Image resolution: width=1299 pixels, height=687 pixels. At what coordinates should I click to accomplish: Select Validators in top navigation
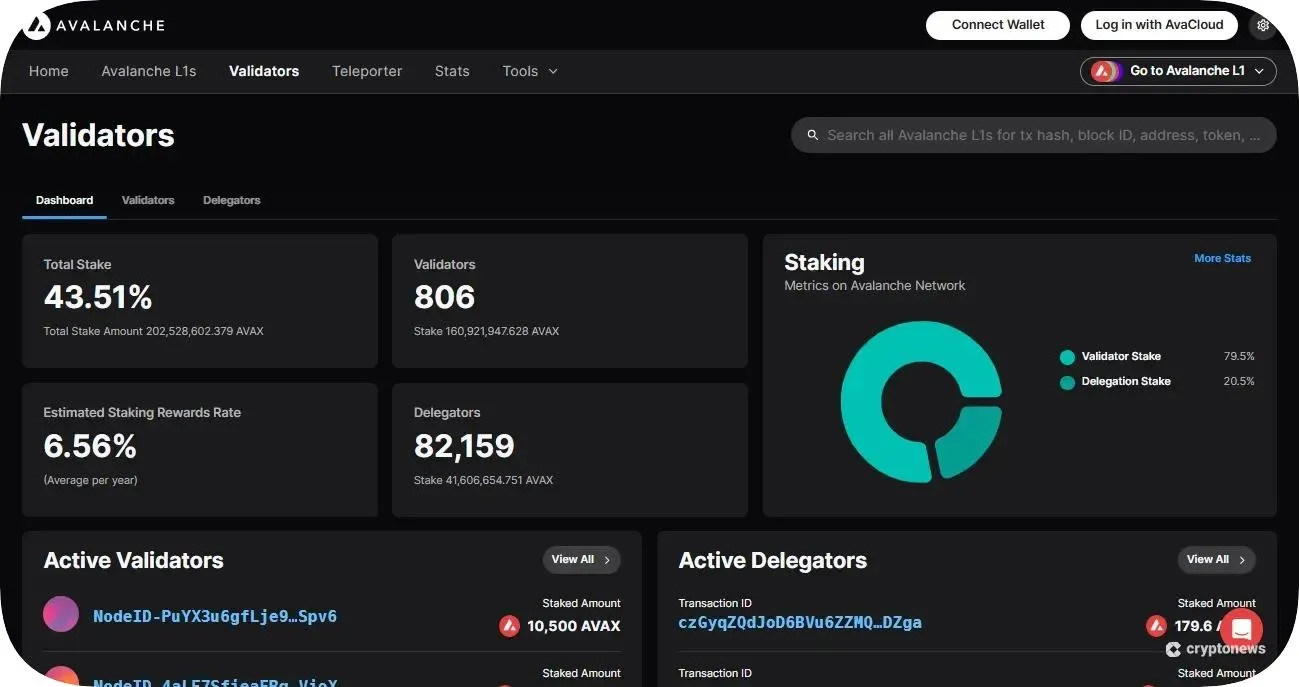(x=264, y=71)
